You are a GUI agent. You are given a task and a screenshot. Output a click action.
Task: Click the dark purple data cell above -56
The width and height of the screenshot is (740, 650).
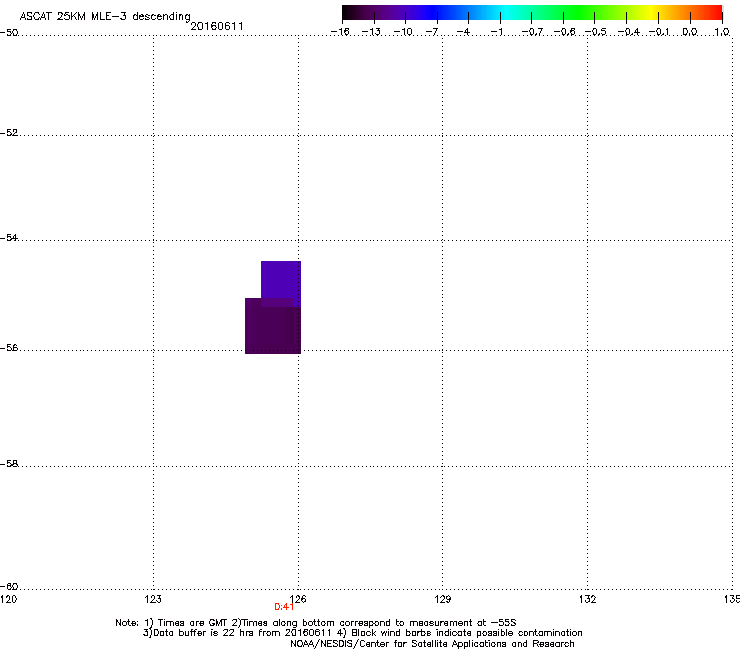[273, 328]
